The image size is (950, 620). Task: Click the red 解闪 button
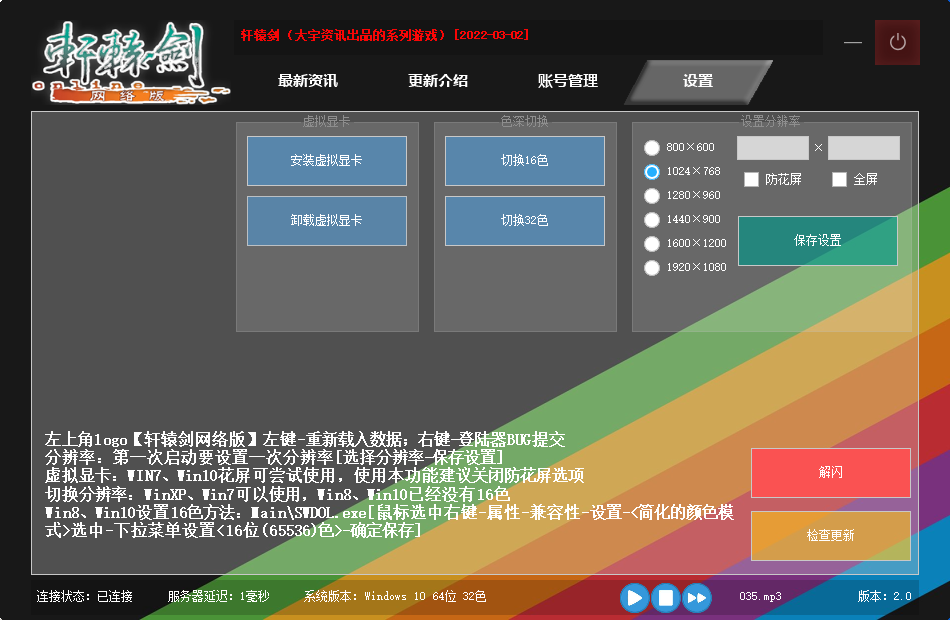pyautogui.click(x=831, y=473)
